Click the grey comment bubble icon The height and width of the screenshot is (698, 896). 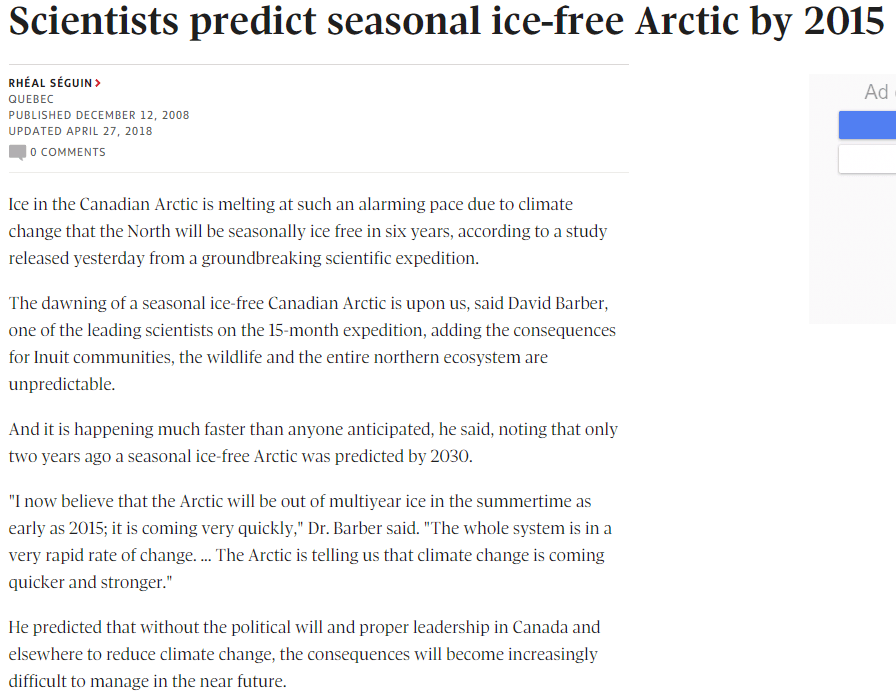pos(17,152)
